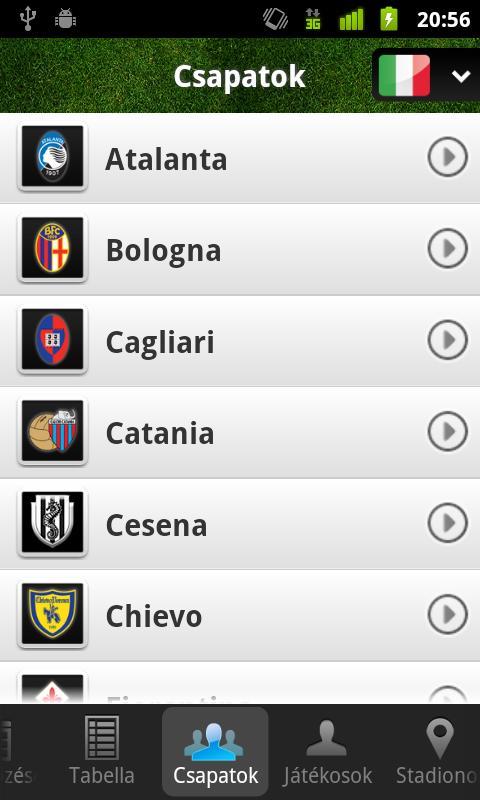
Task: Select the Cagliari team logo
Action: click(x=53, y=340)
